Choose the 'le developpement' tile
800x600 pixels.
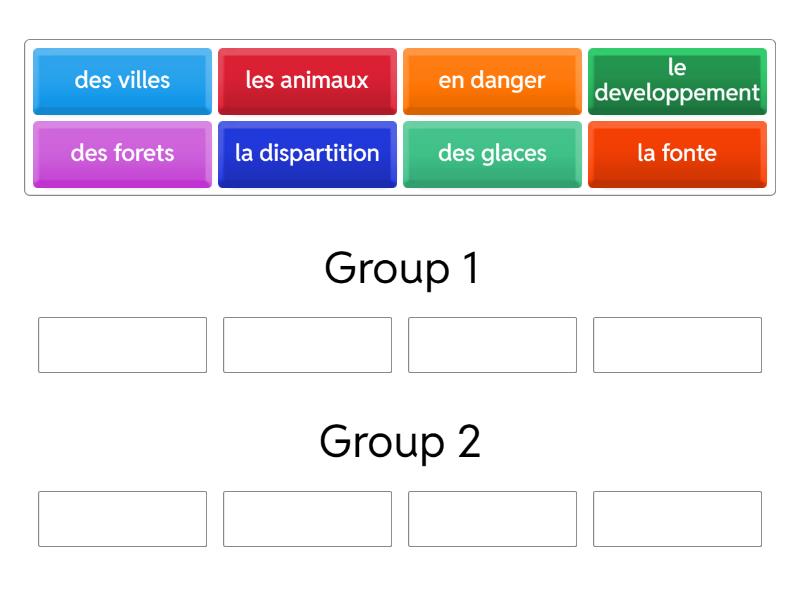(x=677, y=80)
